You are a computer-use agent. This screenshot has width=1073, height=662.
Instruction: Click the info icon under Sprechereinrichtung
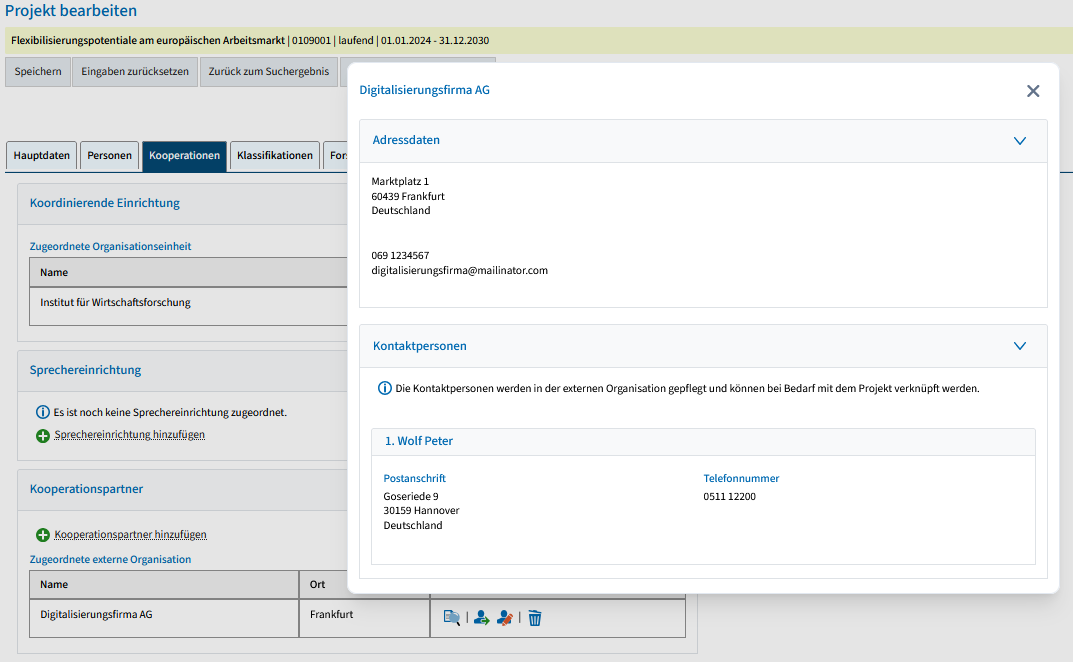[43, 412]
